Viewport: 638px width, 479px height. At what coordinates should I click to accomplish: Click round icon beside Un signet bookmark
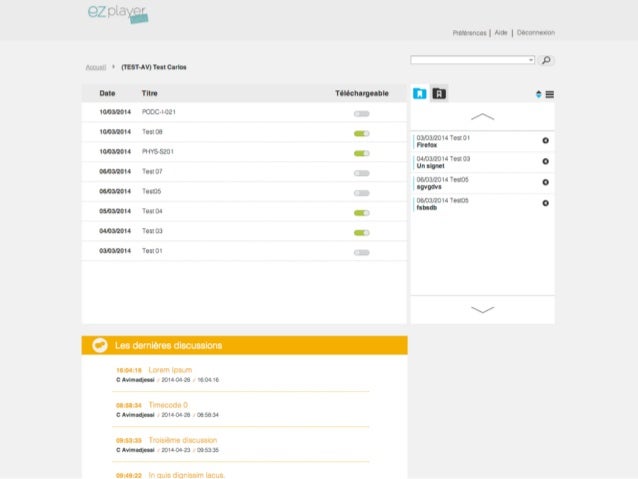(546, 162)
